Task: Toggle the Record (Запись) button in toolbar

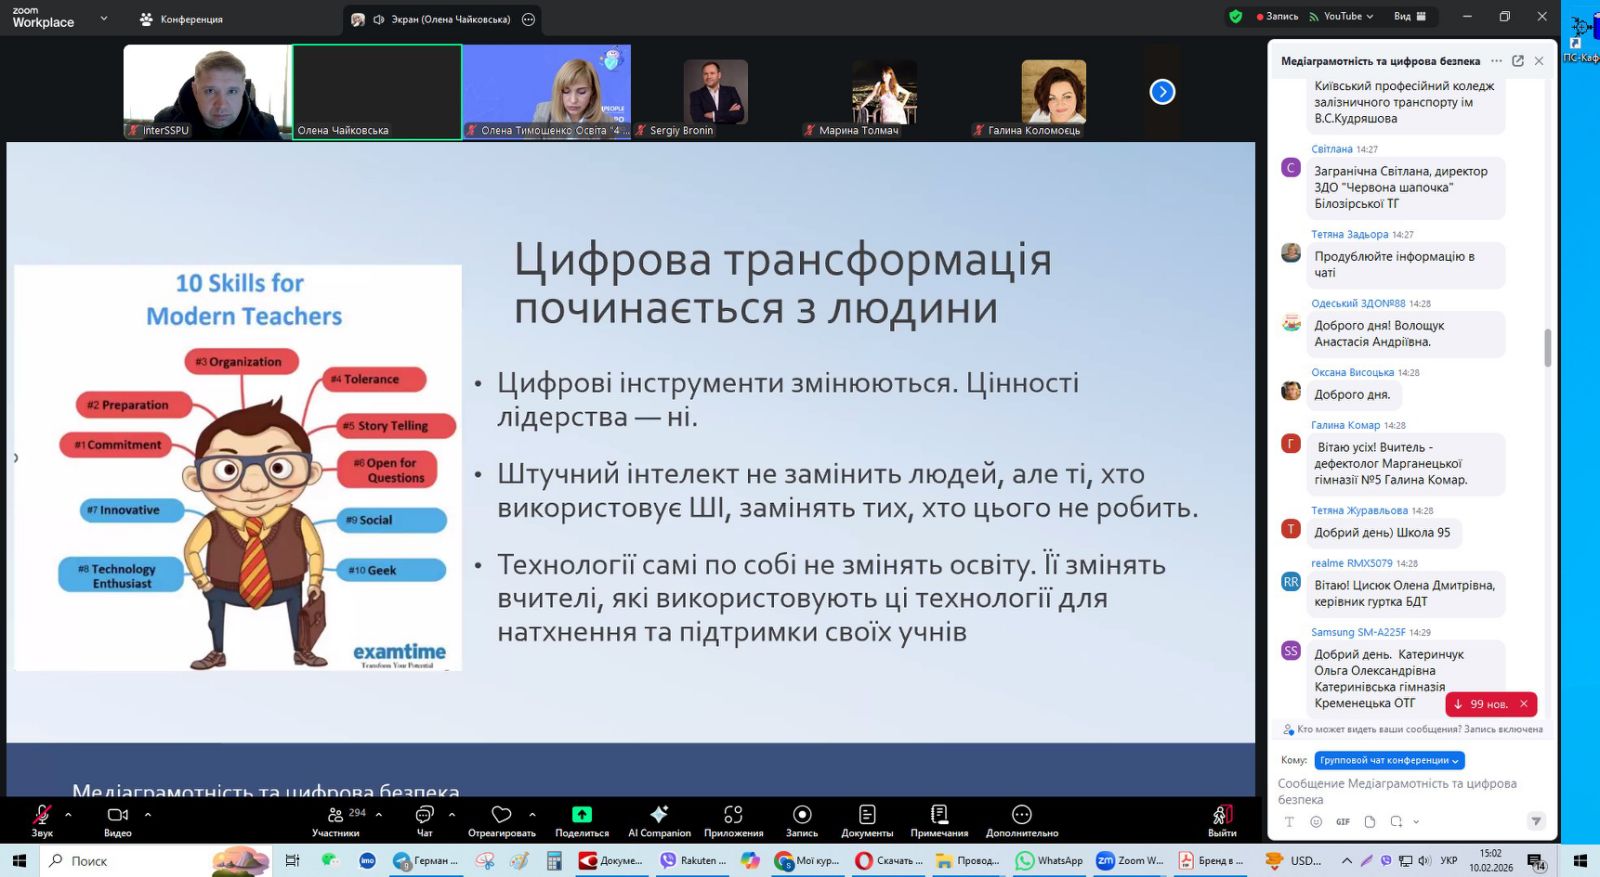Action: tap(801, 815)
